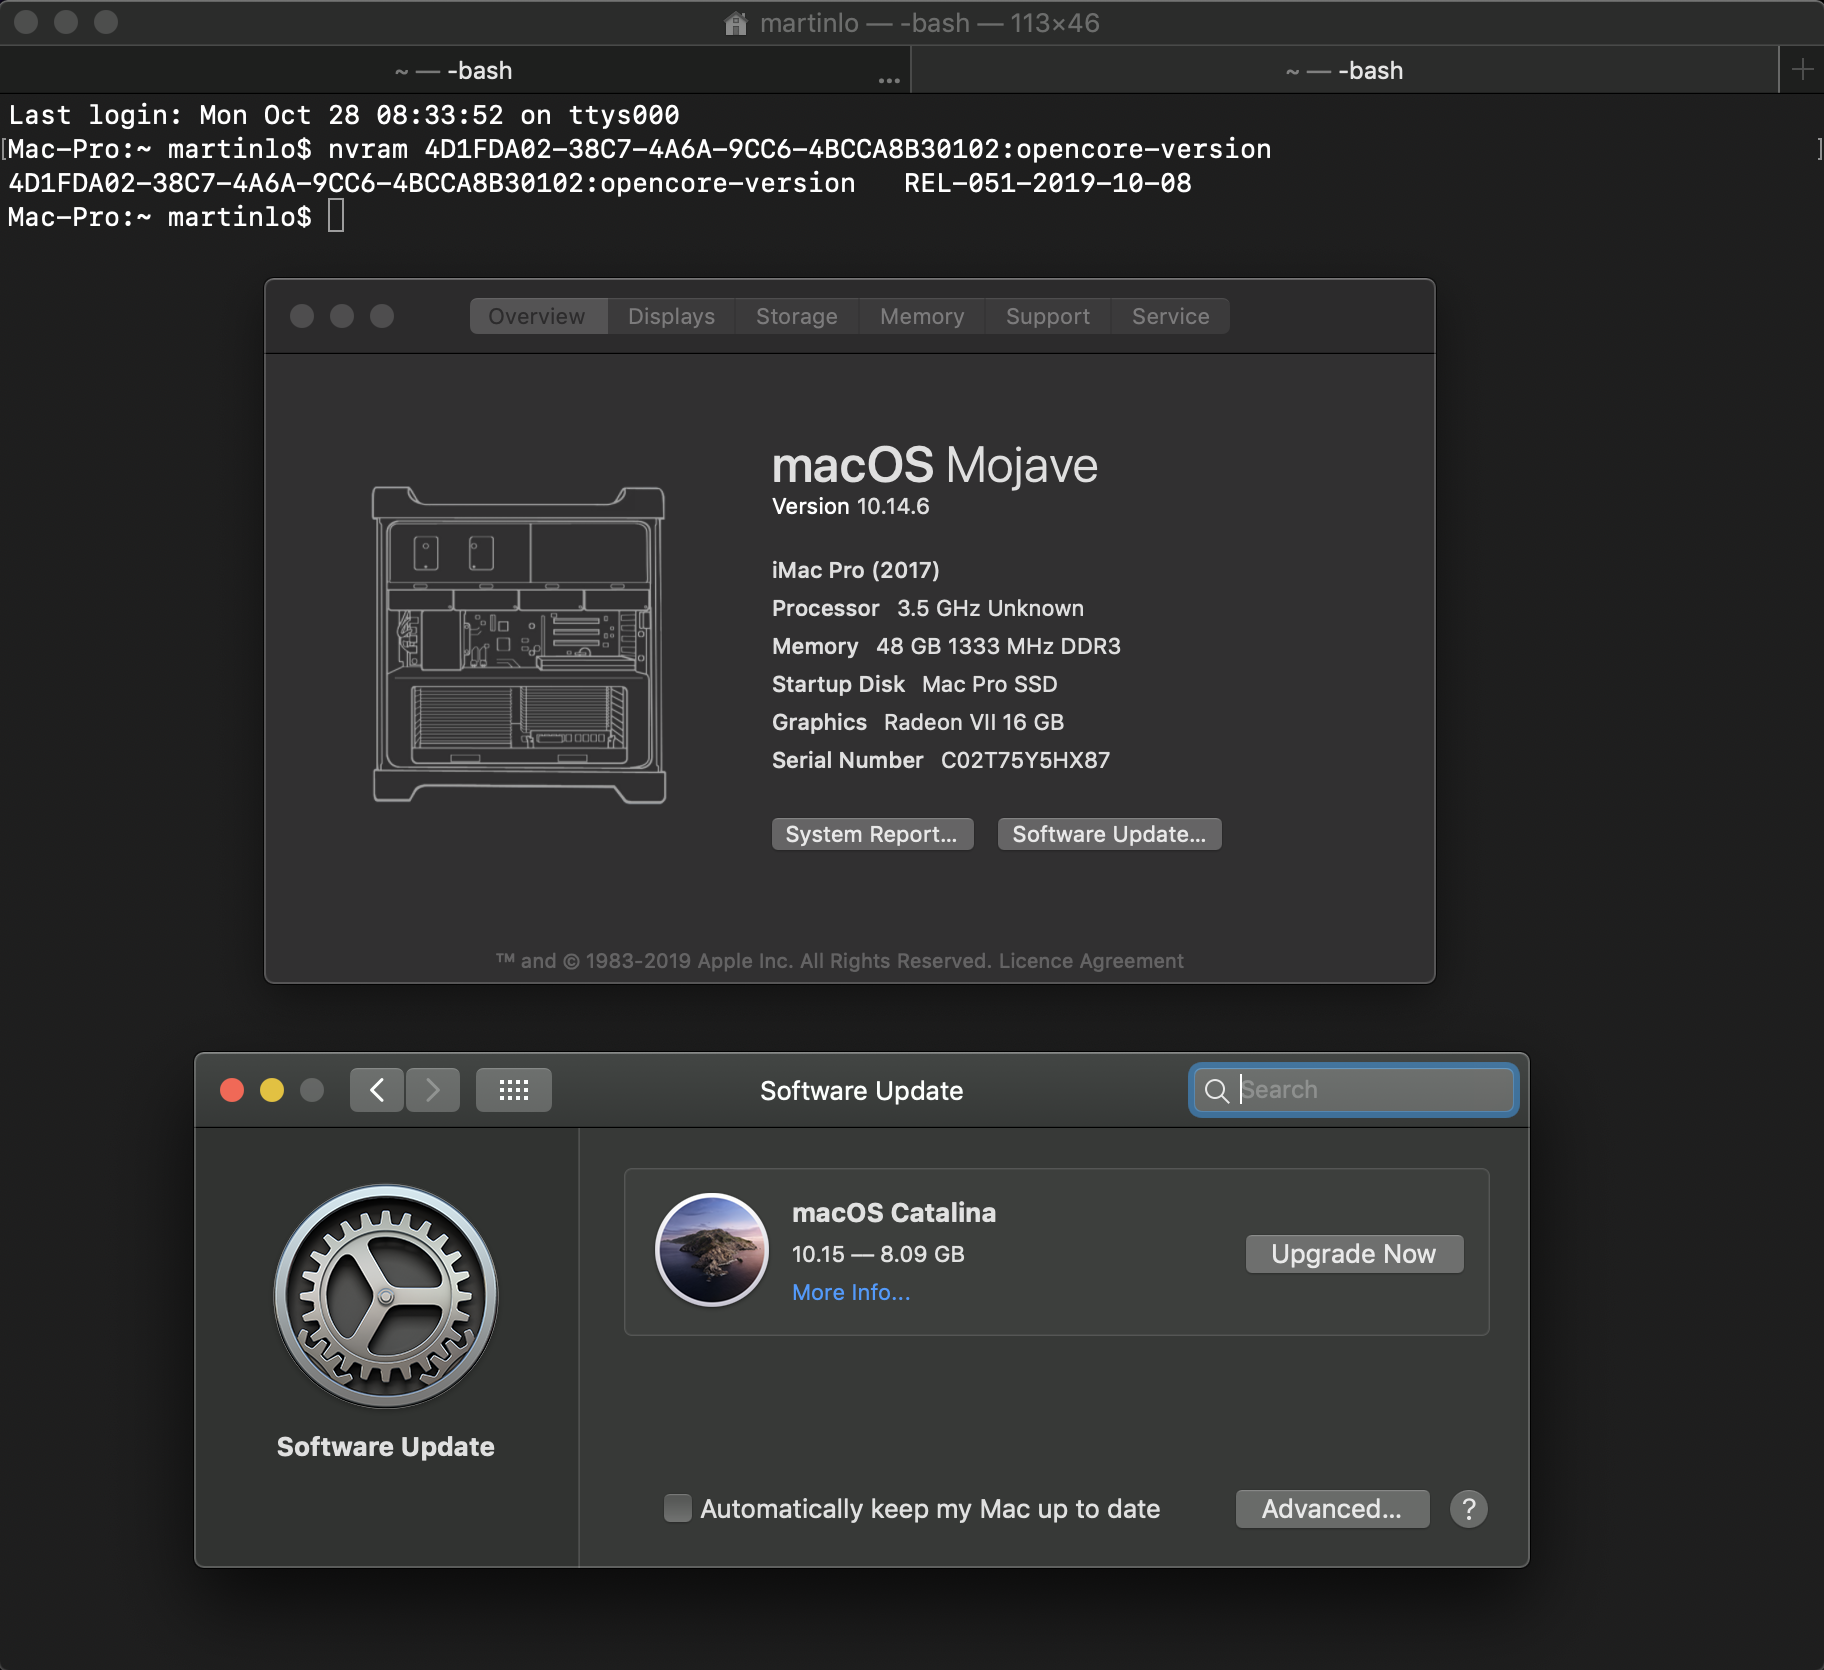Switch to the Displays tab
Image resolution: width=1824 pixels, height=1670 pixels.
[x=671, y=316]
